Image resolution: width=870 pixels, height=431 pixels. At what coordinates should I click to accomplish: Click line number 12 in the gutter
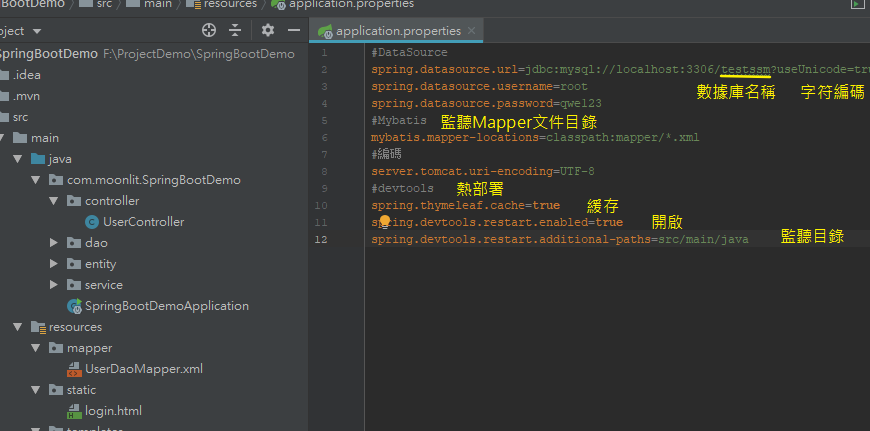[321, 240]
